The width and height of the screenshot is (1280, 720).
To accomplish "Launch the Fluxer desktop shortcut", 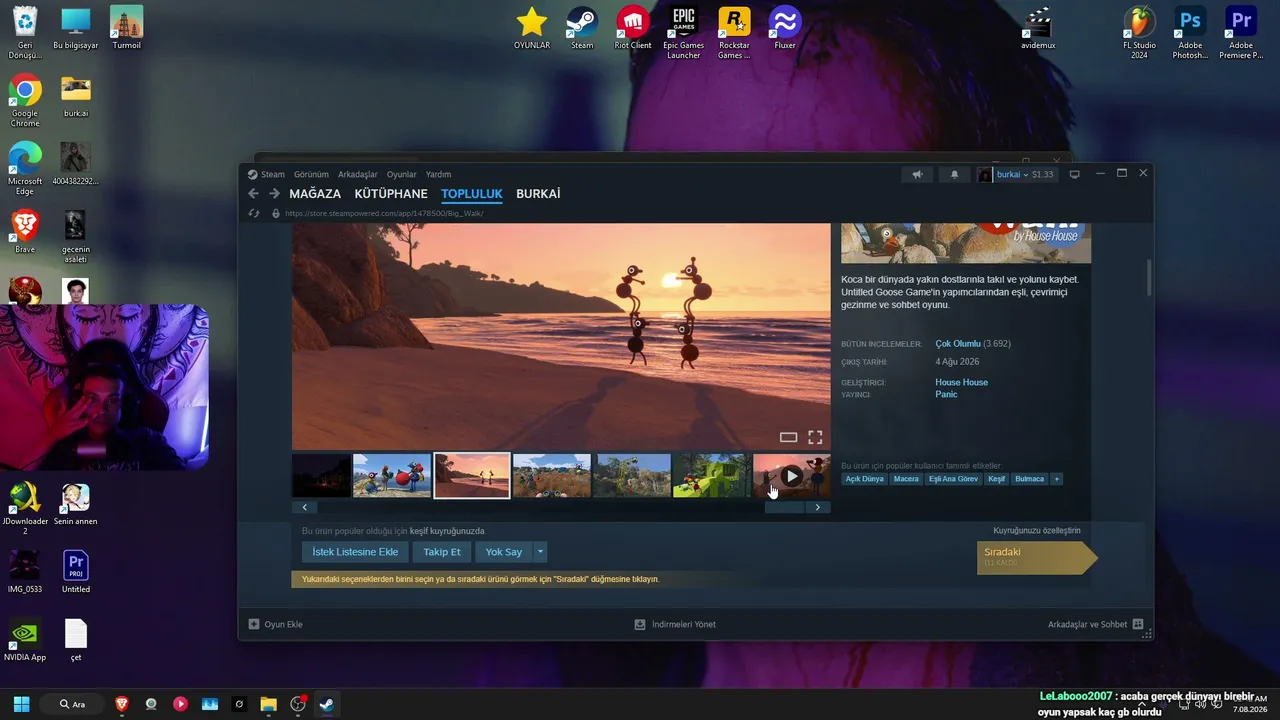I will (x=785, y=28).
